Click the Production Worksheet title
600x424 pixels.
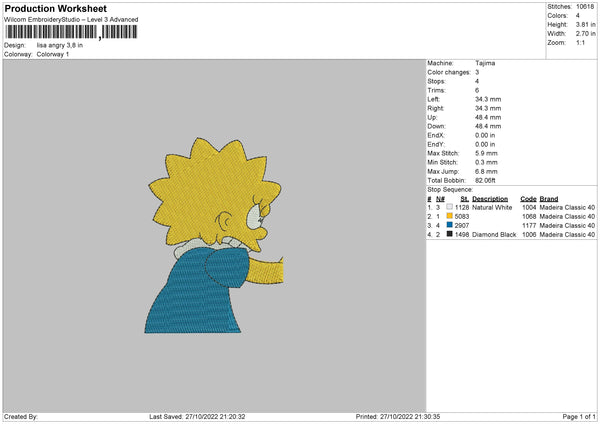point(56,8)
